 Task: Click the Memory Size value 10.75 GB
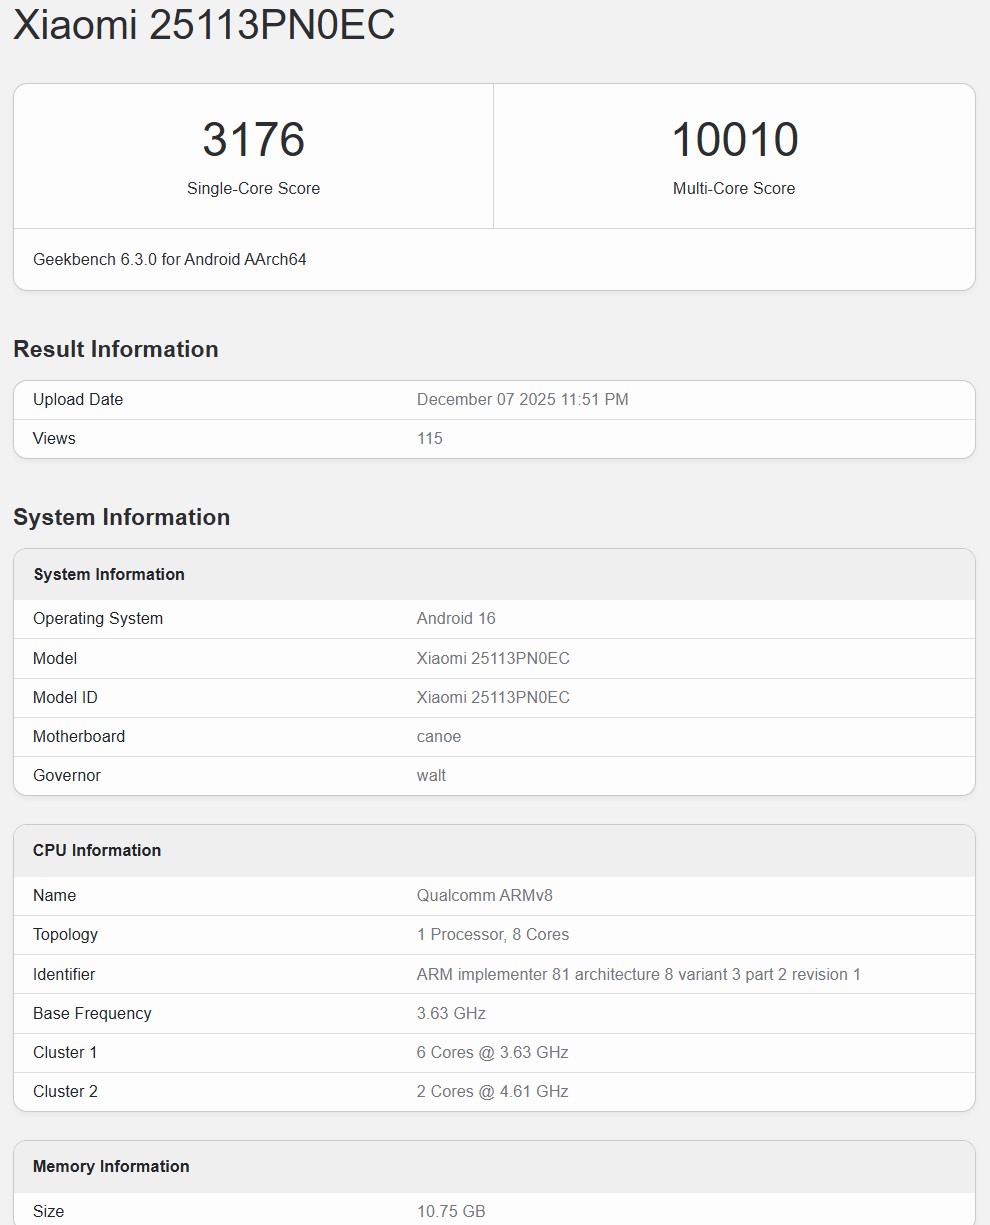click(x=451, y=1210)
